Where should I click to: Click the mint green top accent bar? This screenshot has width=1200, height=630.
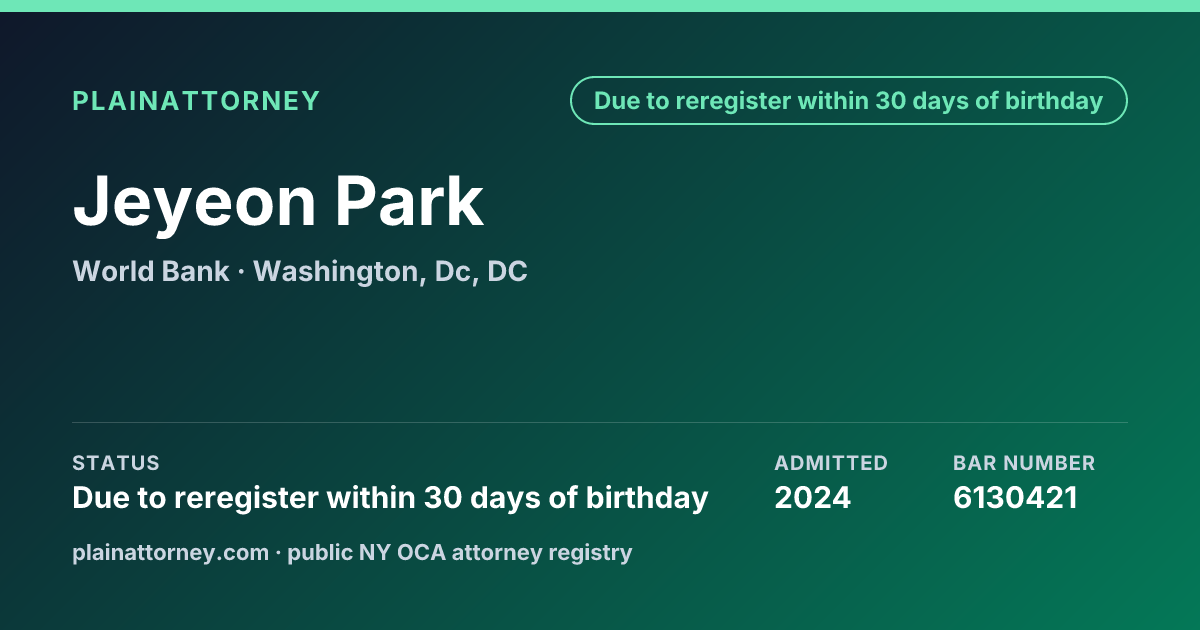coord(600,6)
